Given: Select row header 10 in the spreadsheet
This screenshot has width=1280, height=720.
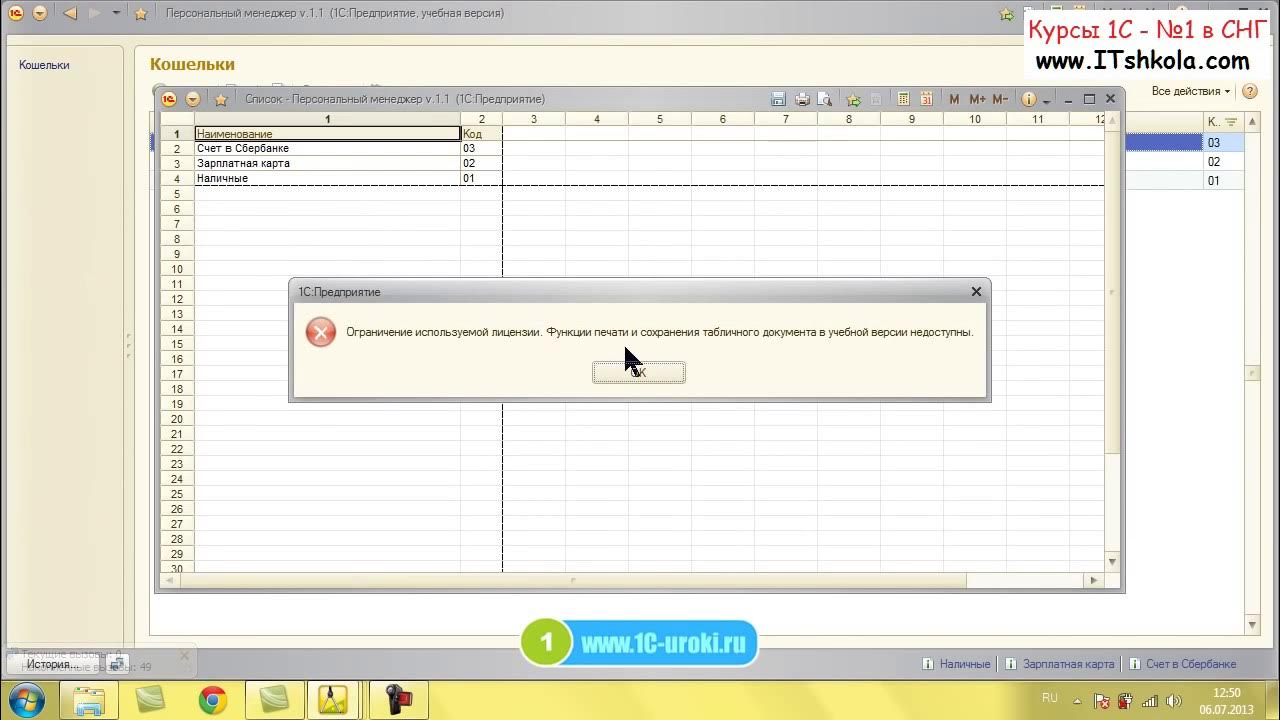Looking at the screenshot, I should (x=177, y=269).
